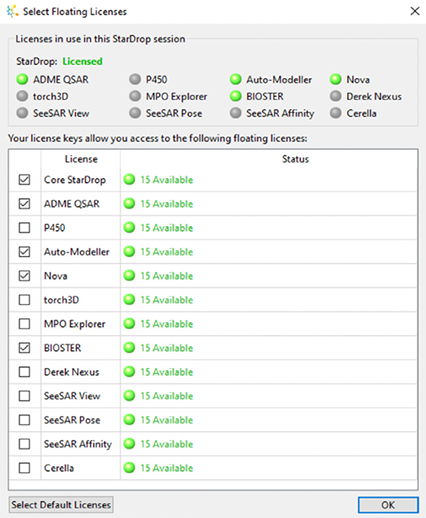
Task: Uncheck the Auto-Modeller license checkbox
Action: (x=24, y=252)
